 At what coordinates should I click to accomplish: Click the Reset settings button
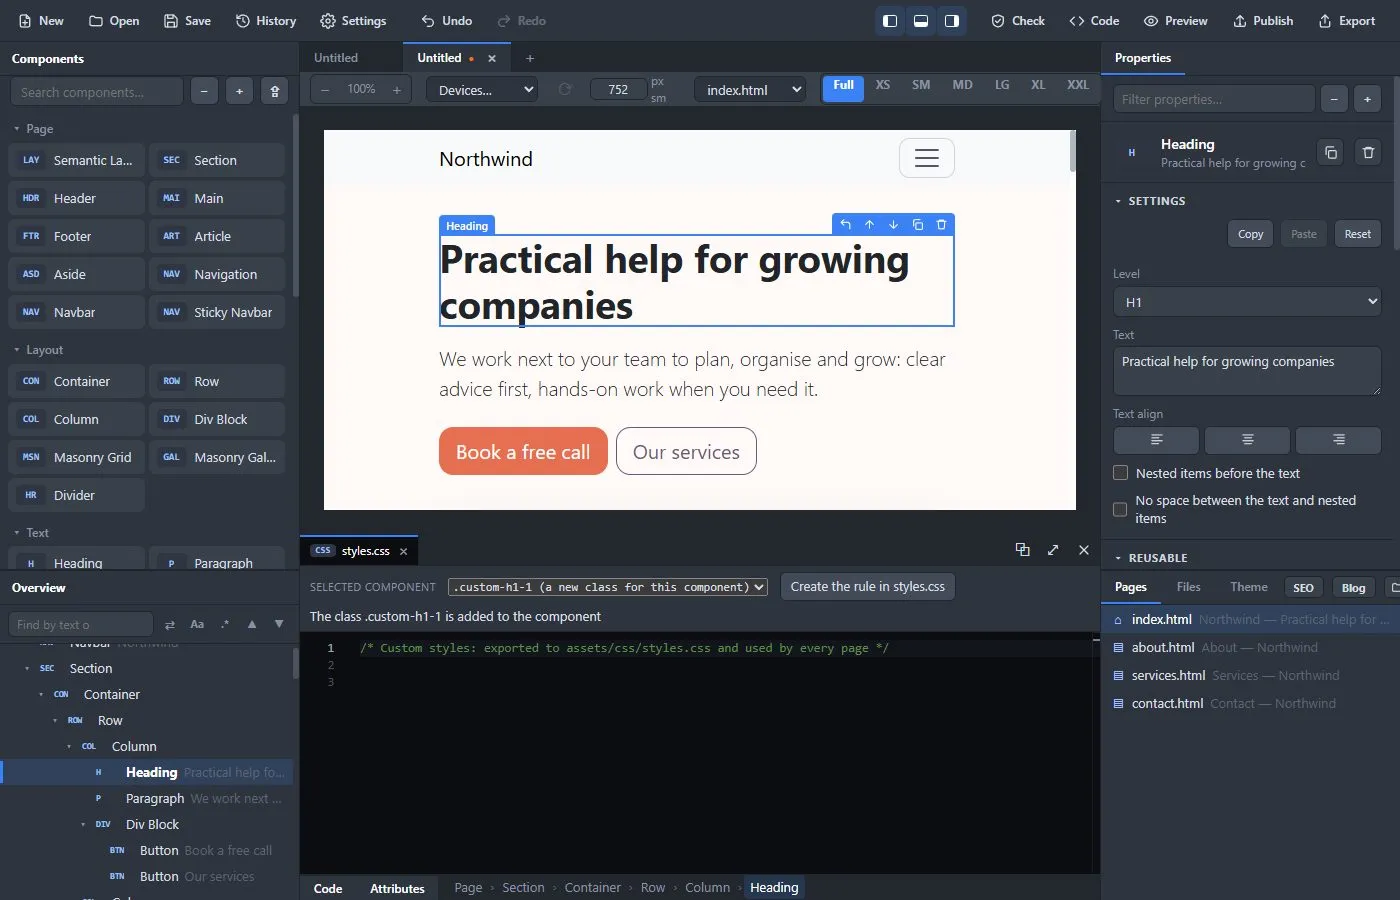pyautogui.click(x=1357, y=234)
